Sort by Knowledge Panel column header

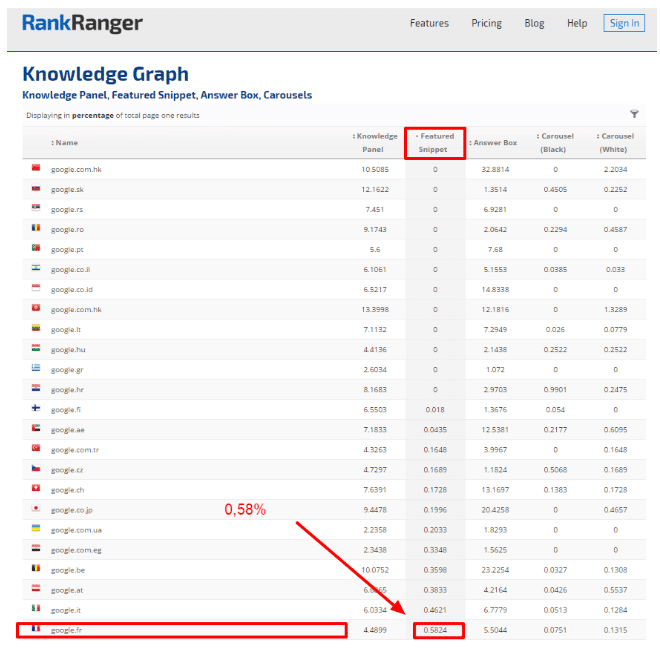coord(375,143)
